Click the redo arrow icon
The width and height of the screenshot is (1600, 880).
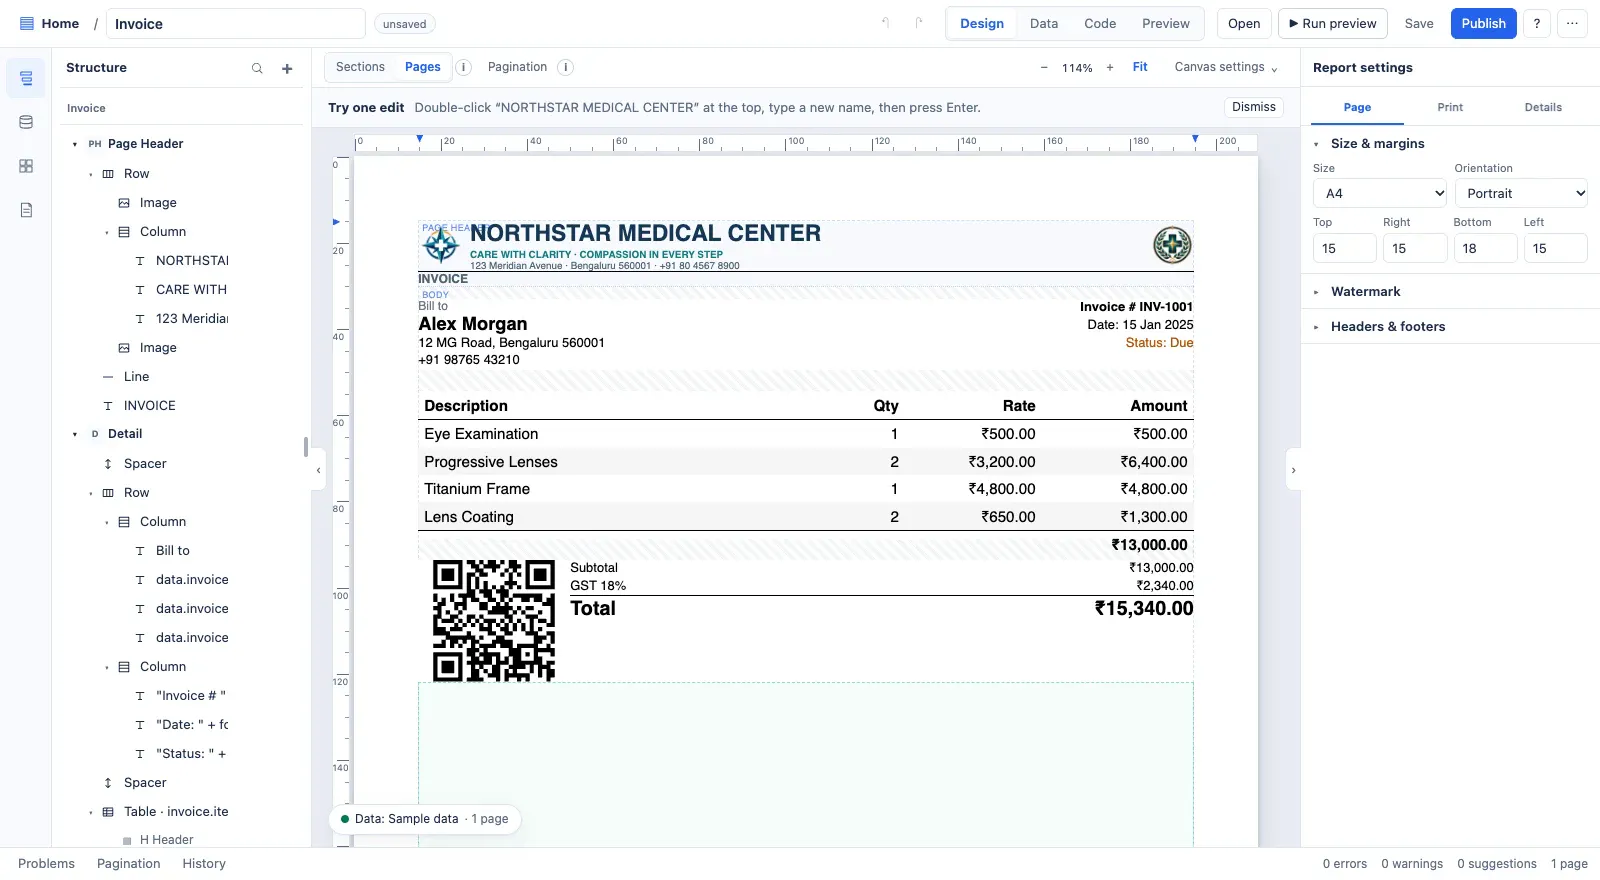coord(918,23)
